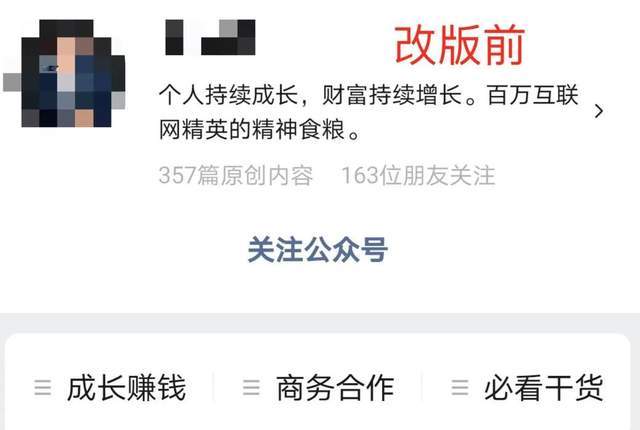Click the intro line ending 精神食粮
Screen dimensions: 640x430
click(x=260, y=130)
